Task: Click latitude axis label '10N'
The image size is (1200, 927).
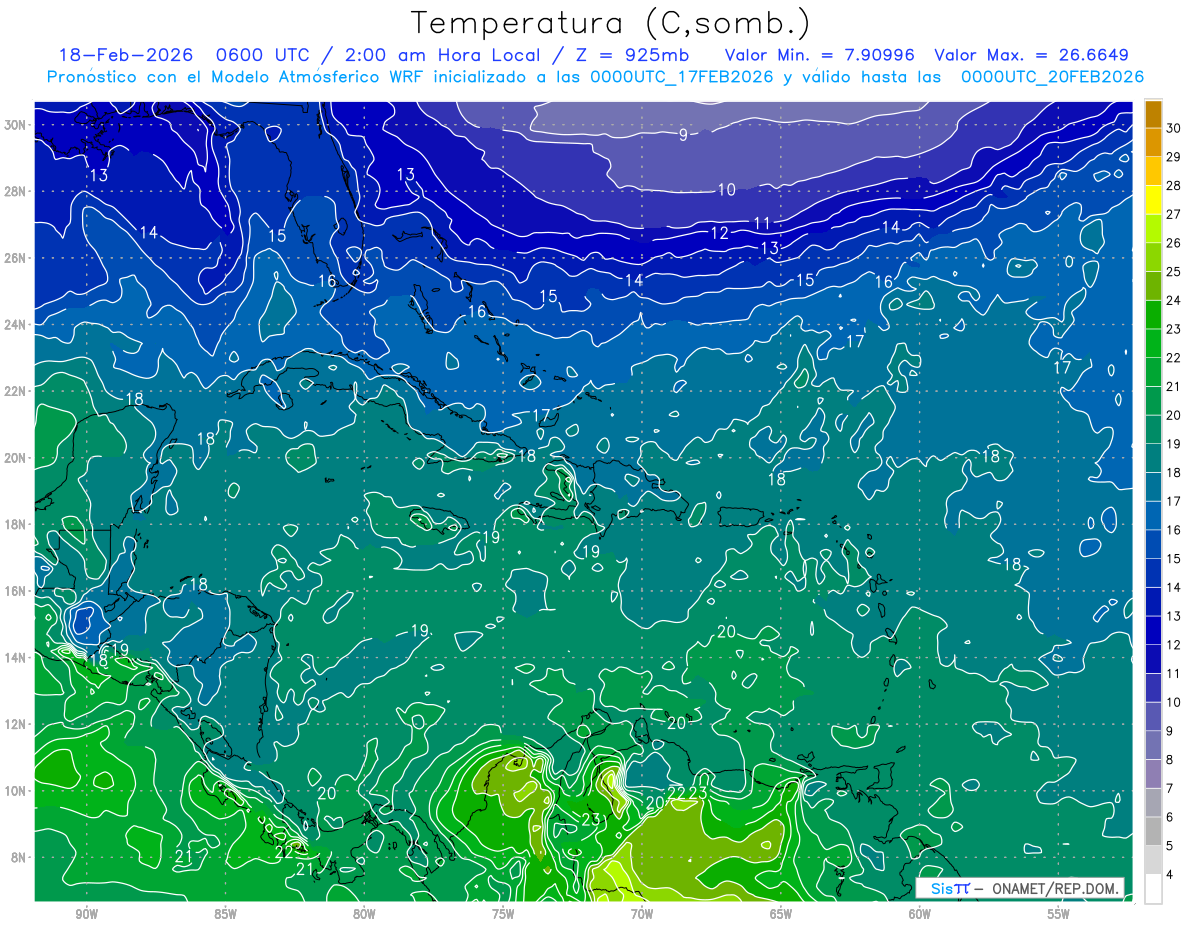Action: pos(17,791)
